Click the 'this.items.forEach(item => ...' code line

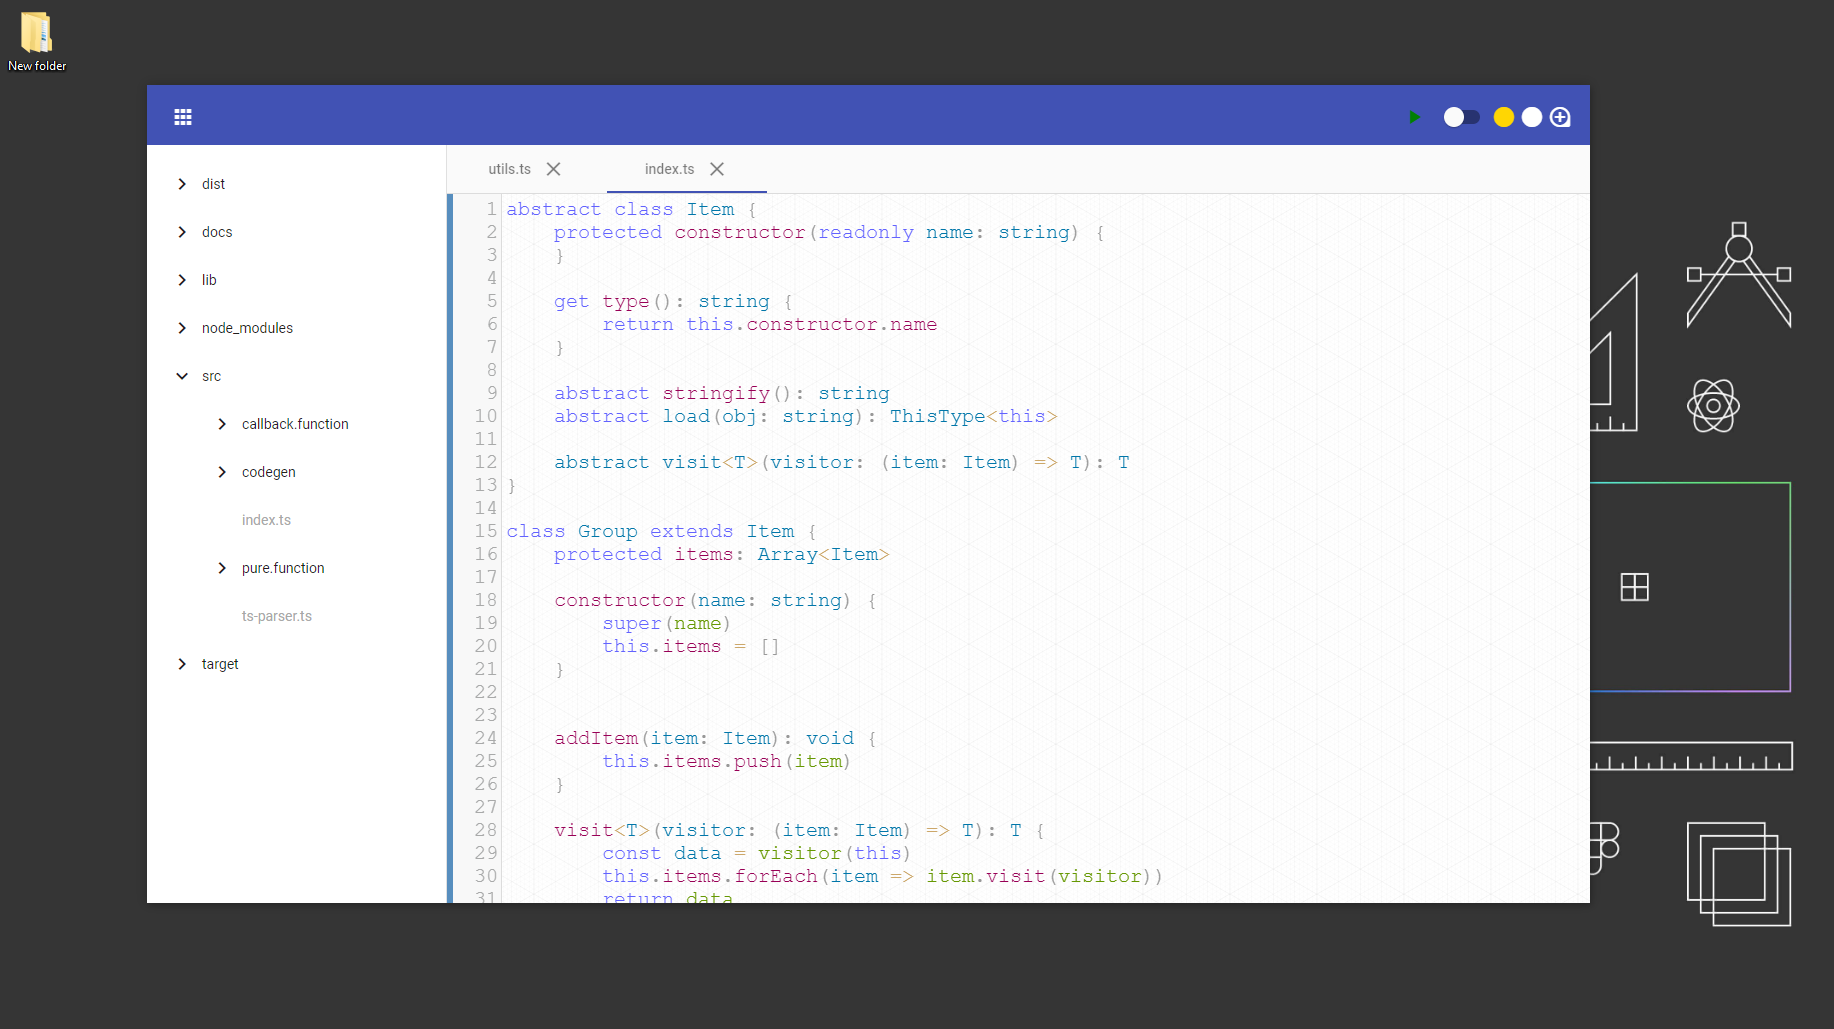coord(882,876)
